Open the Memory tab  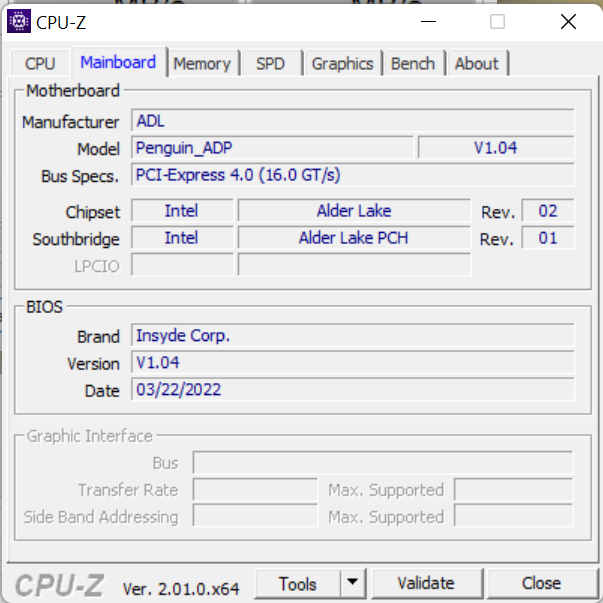(x=202, y=63)
